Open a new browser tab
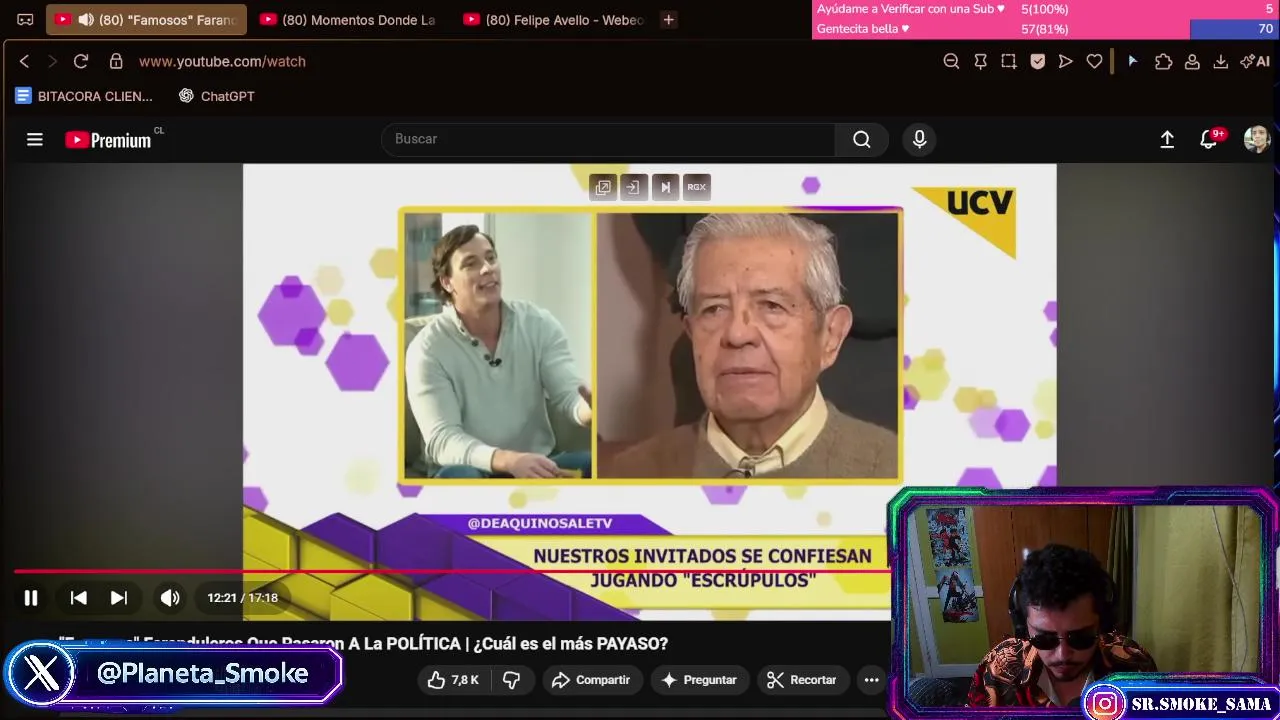Viewport: 1280px width, 720px height. [x=668, y=19]
